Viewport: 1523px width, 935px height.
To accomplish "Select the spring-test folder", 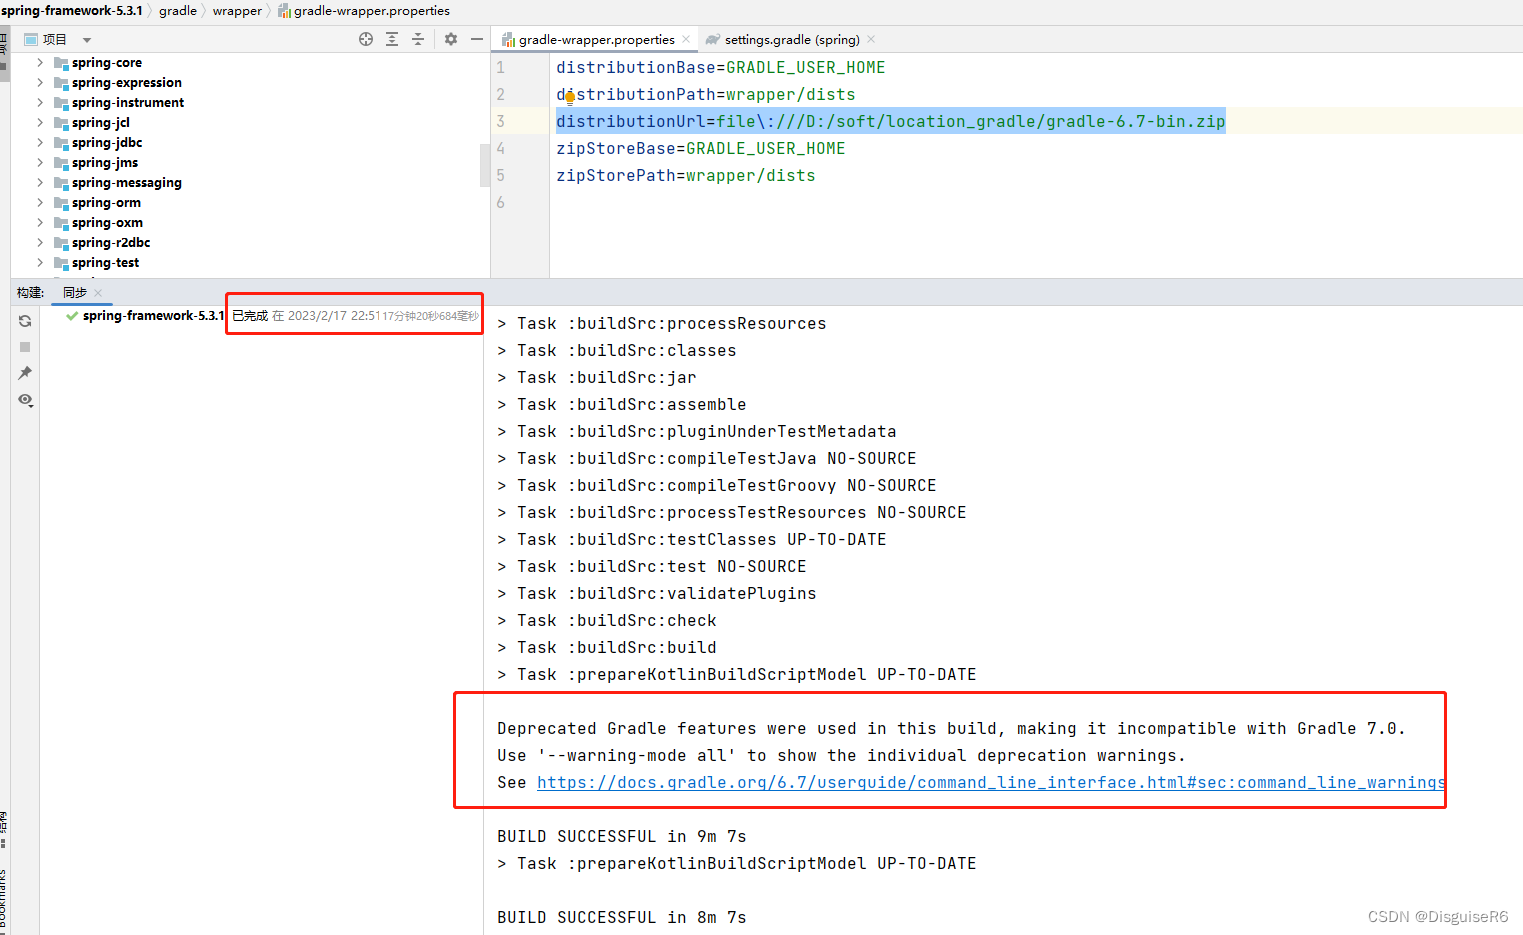I will click(x=105, y=262).
